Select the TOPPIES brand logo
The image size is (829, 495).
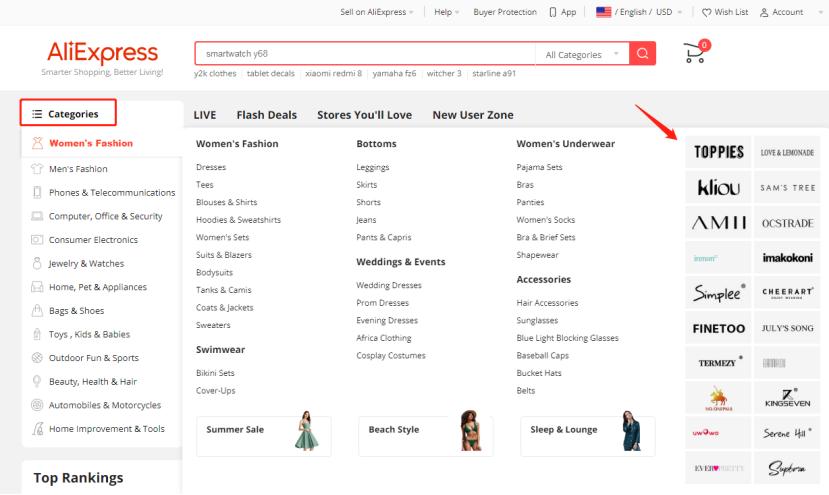tap(718, 153)
